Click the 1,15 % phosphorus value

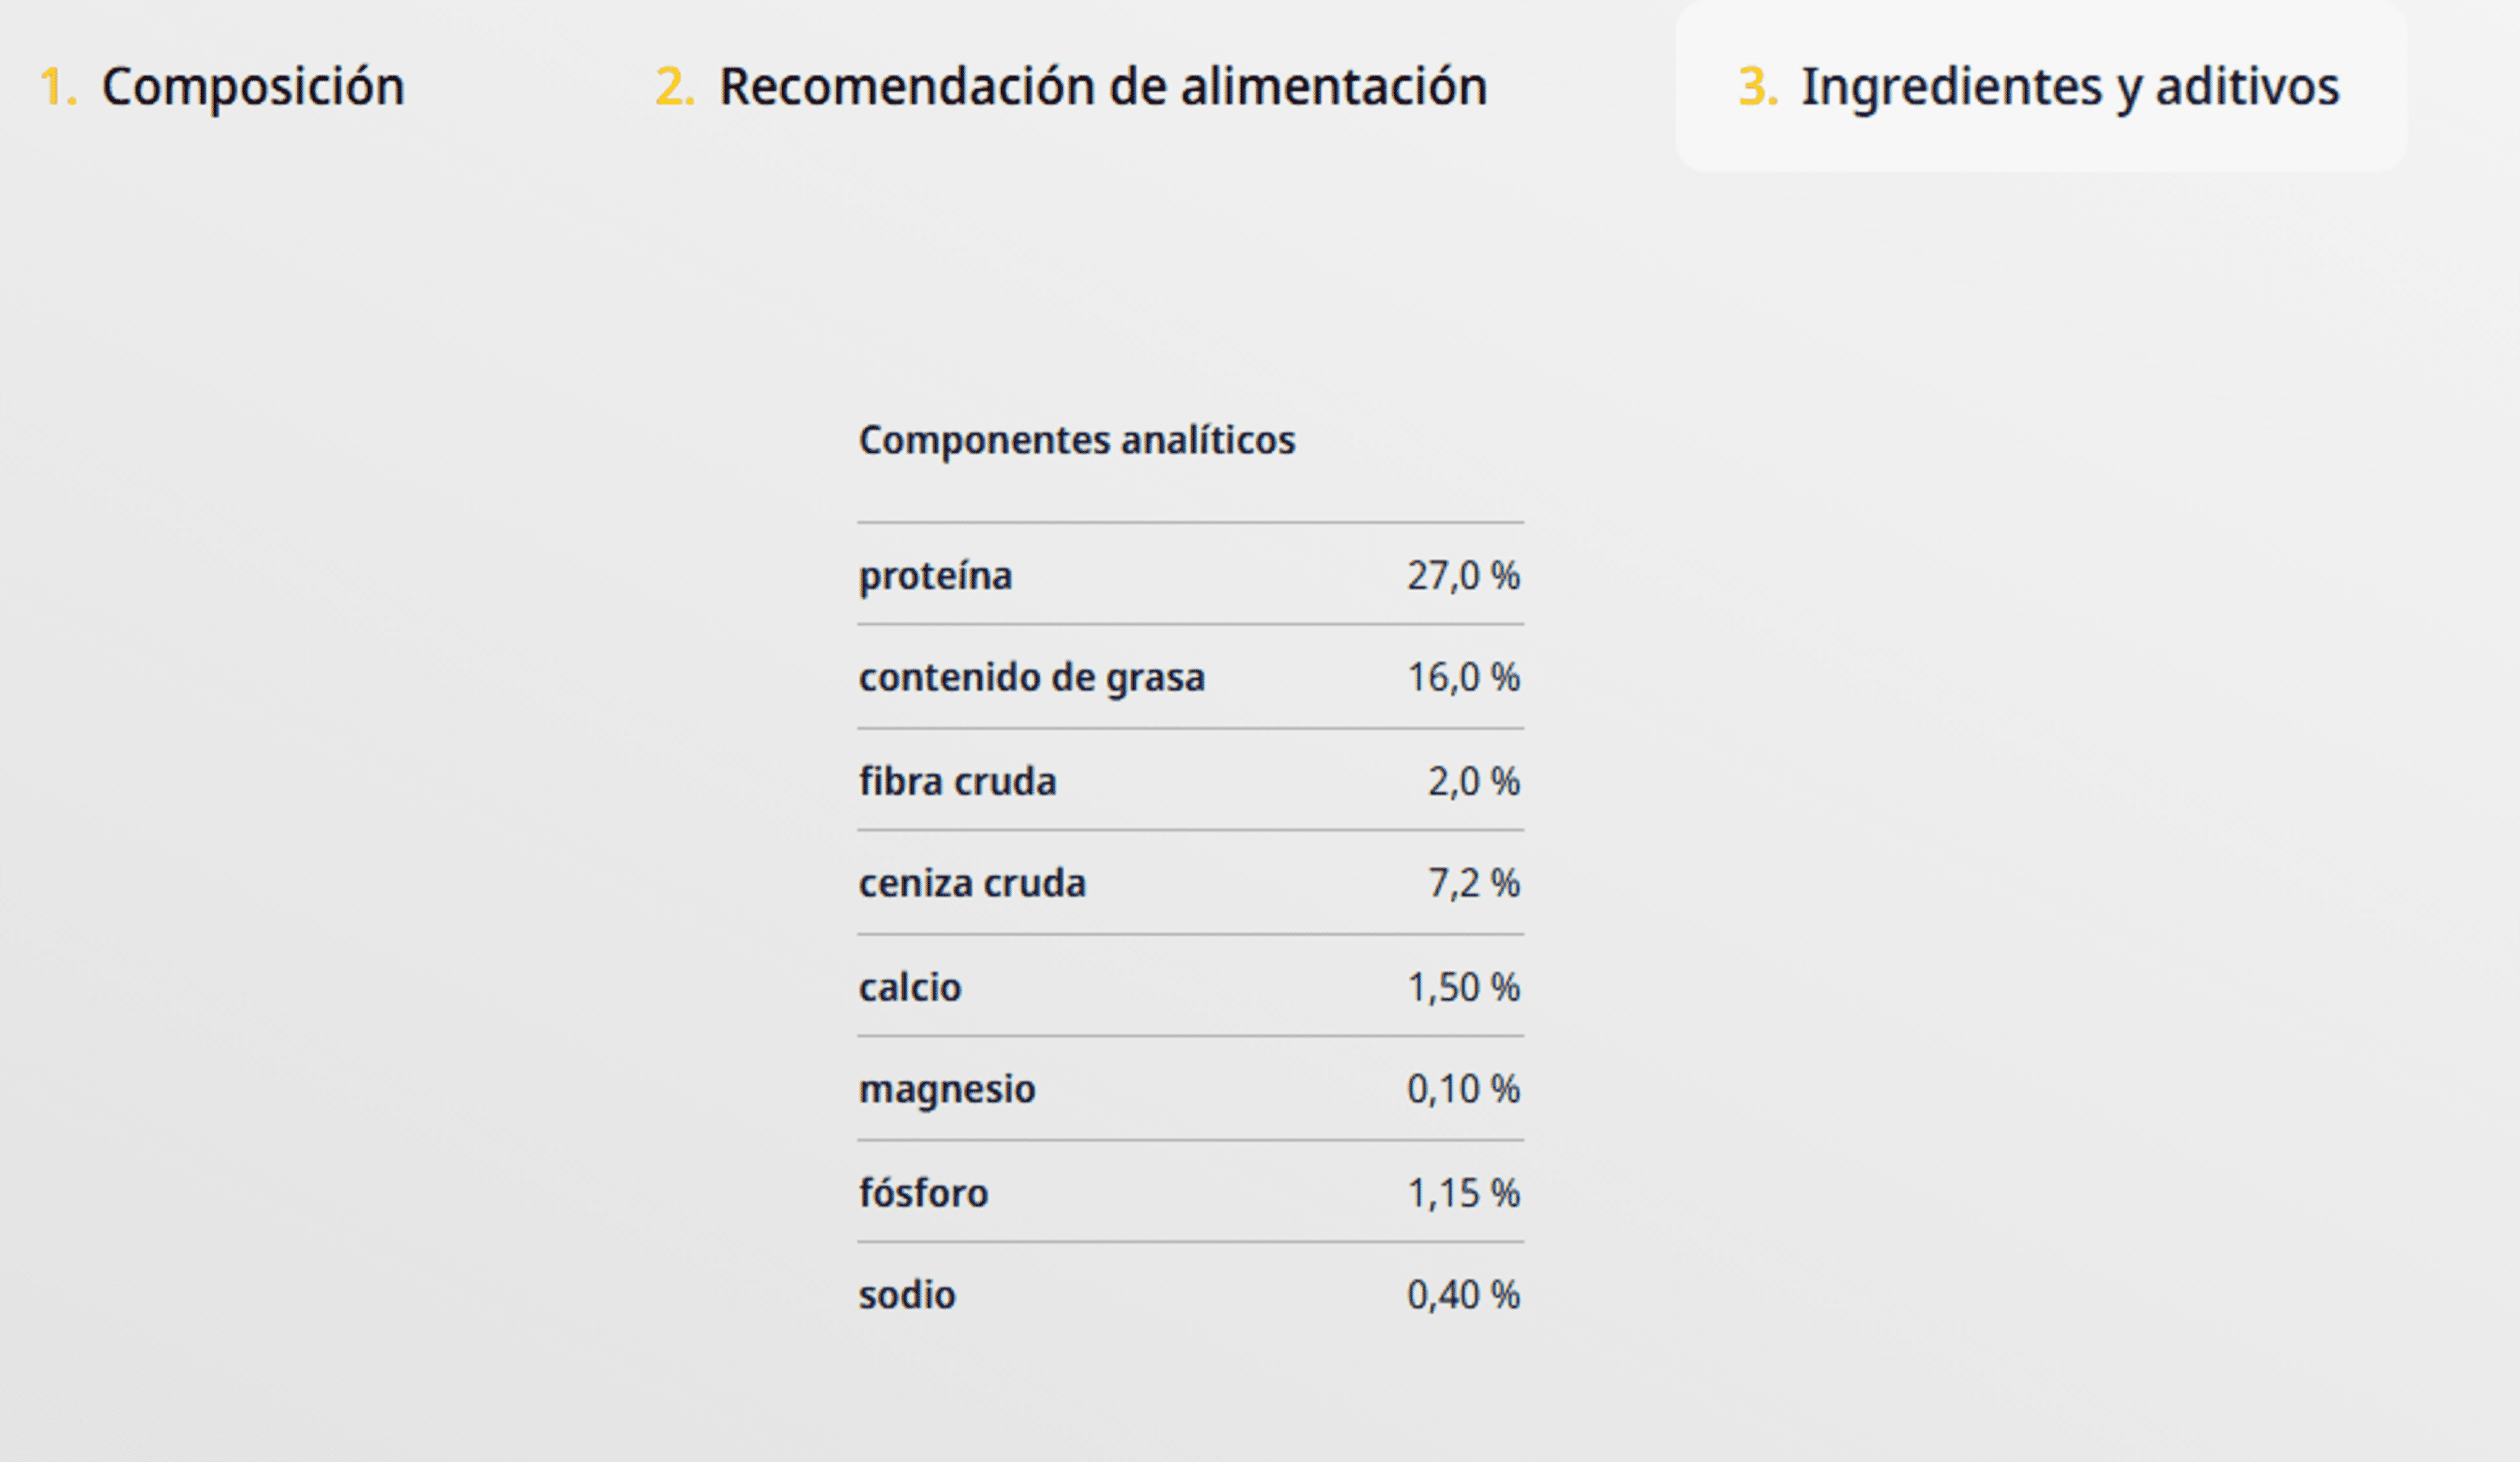click(x=1463, y=1193)
